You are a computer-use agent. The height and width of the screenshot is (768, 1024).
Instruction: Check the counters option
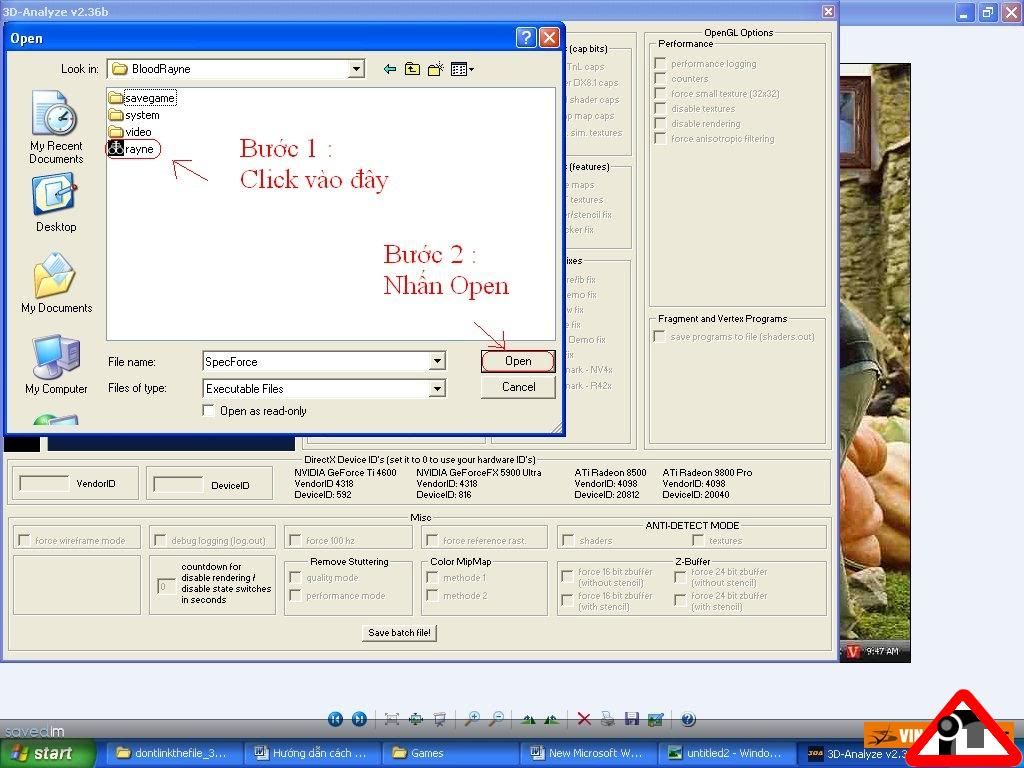(x=660, y=78)
